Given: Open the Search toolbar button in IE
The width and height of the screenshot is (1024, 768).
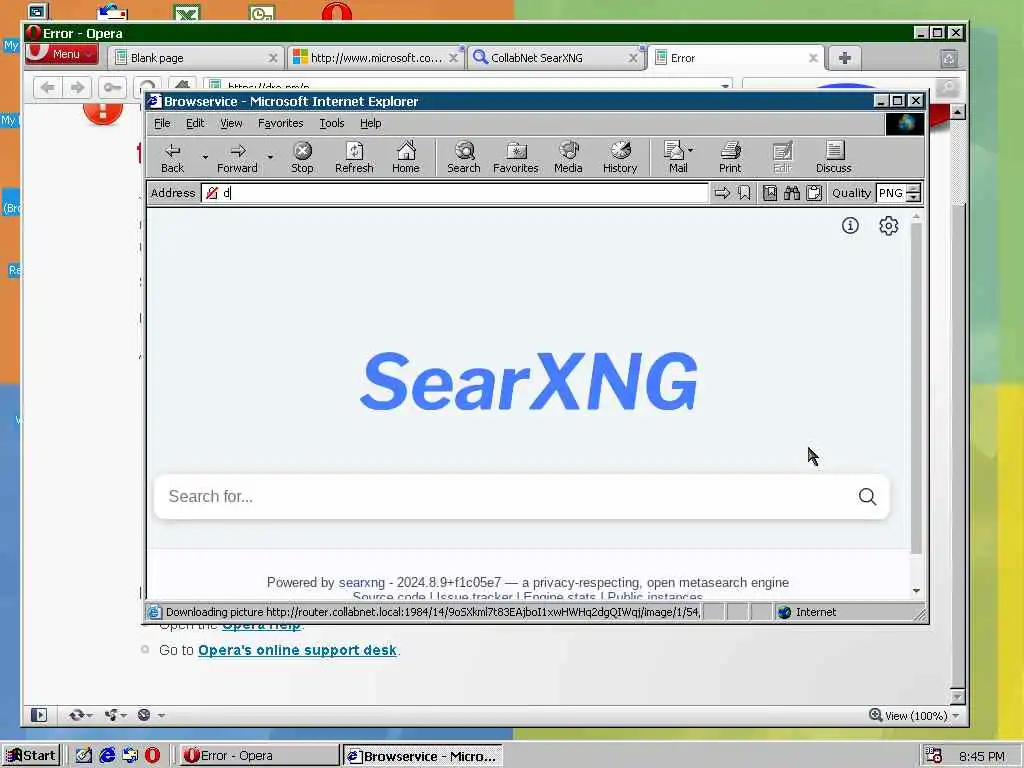Looking at the screenshot, I should pyautogui.click(x=464, y=157).
